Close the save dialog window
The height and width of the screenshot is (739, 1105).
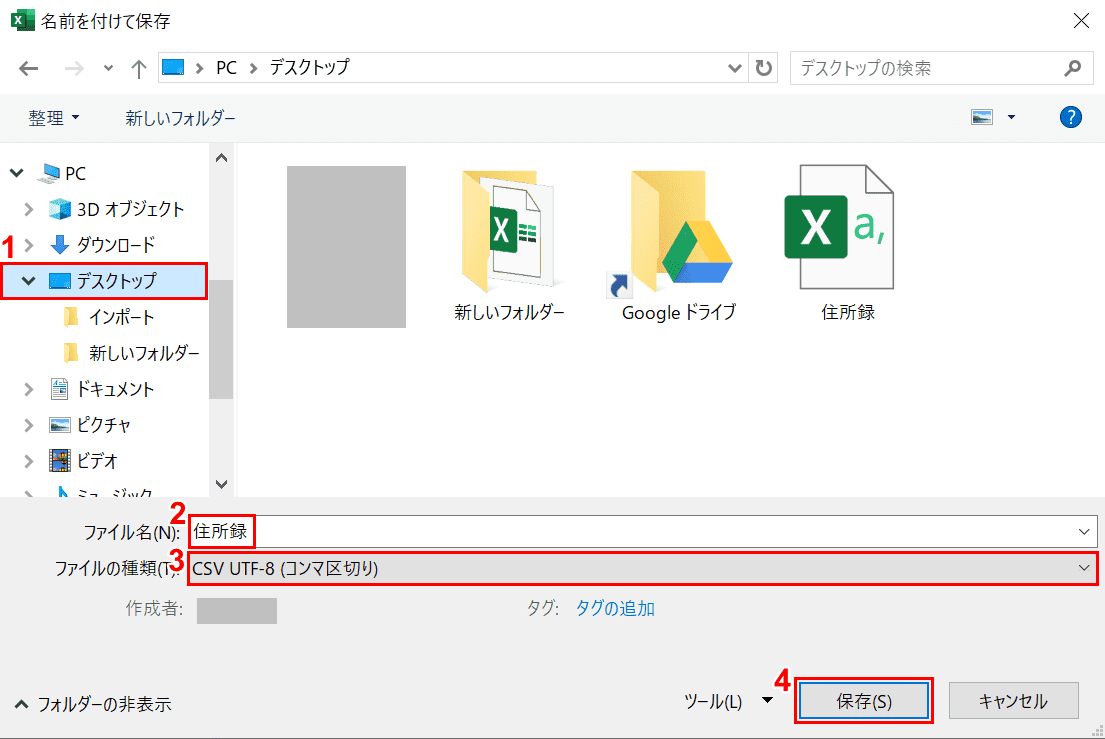(1081, 21)
